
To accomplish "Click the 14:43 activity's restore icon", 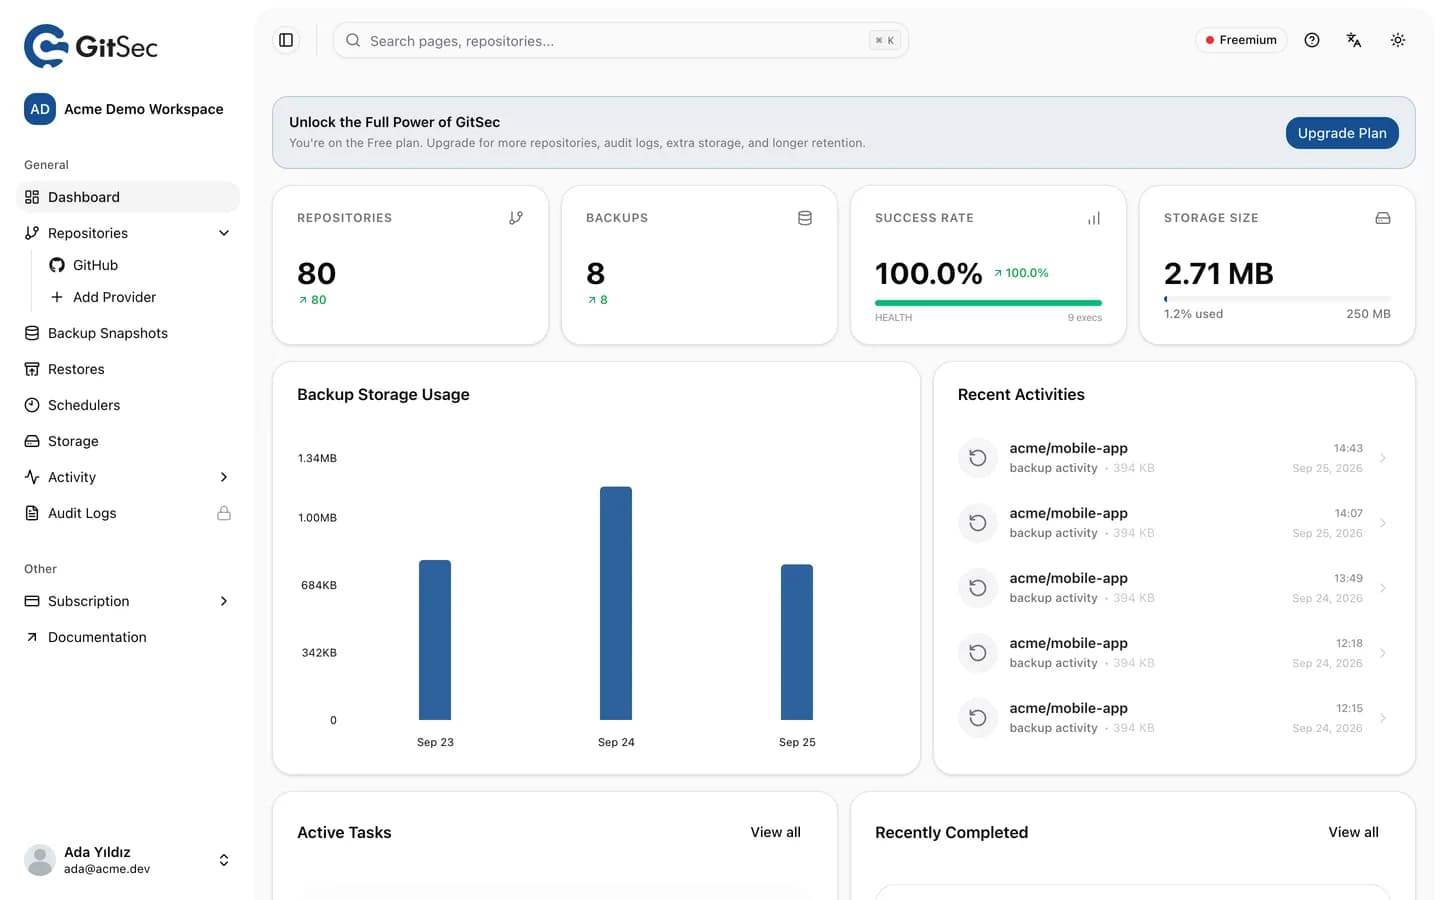I will coord(978,458).
